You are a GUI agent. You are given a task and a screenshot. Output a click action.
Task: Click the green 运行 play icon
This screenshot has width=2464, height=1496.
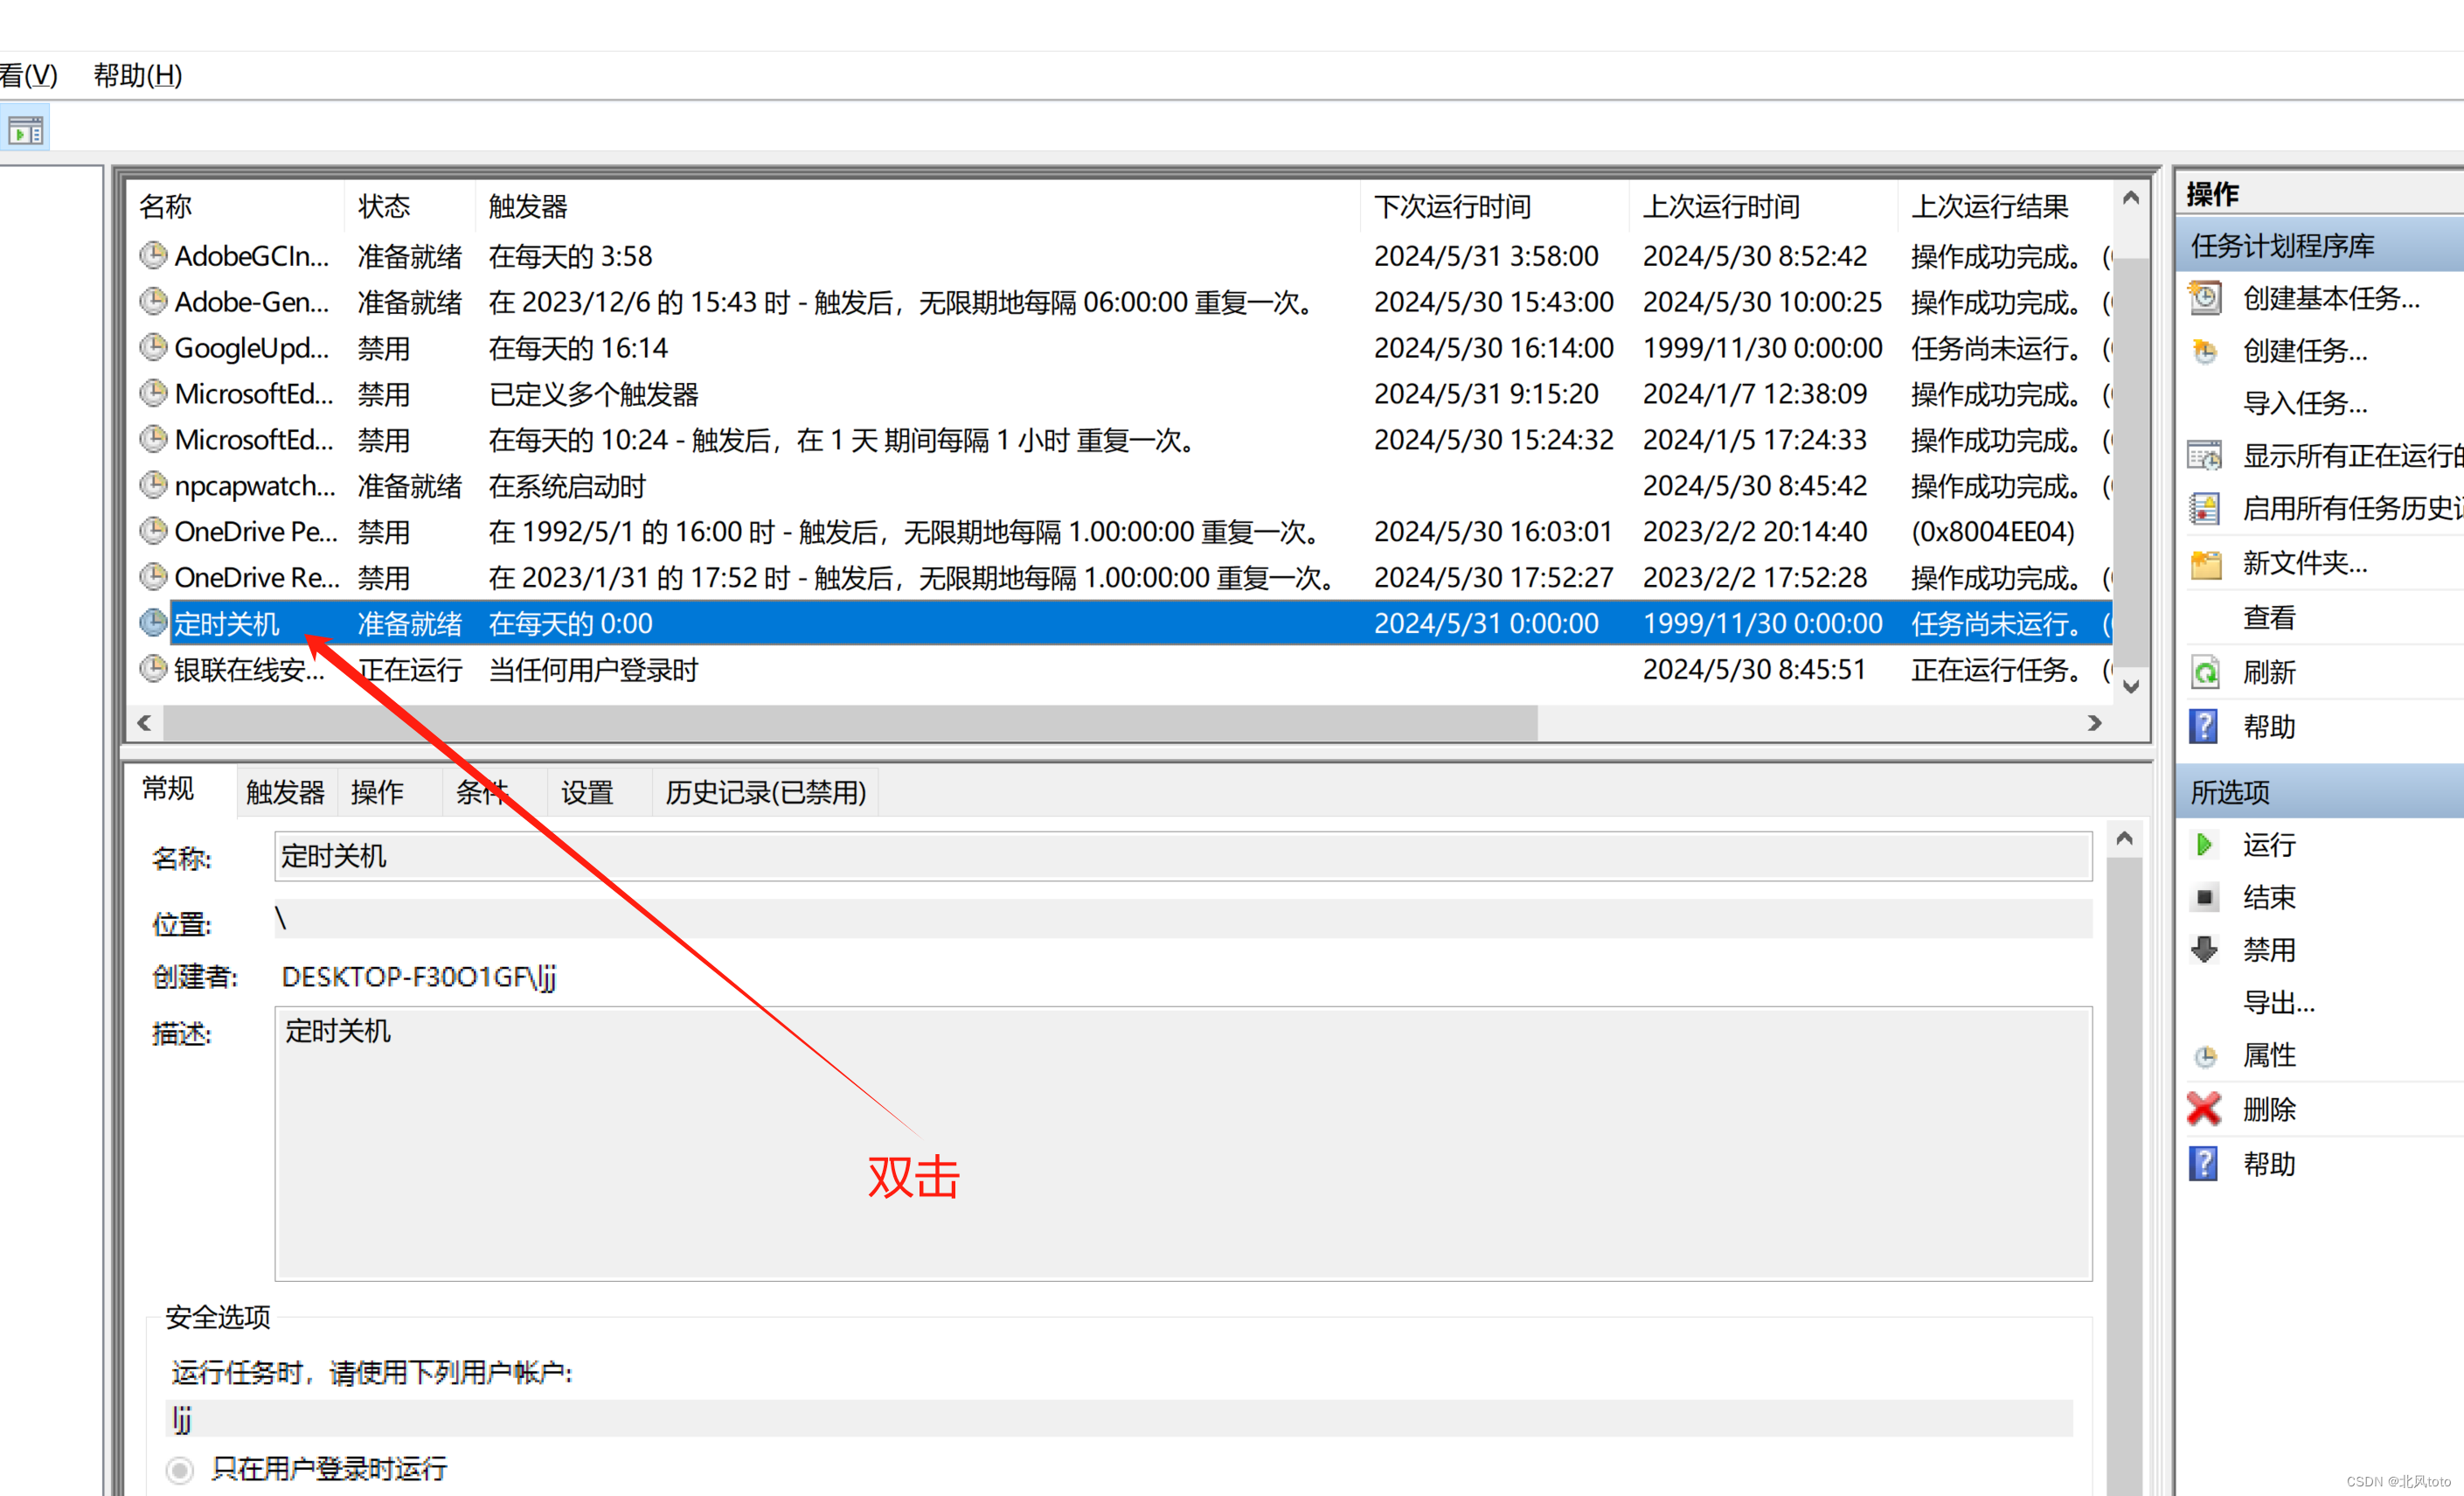click(2204, 845)
